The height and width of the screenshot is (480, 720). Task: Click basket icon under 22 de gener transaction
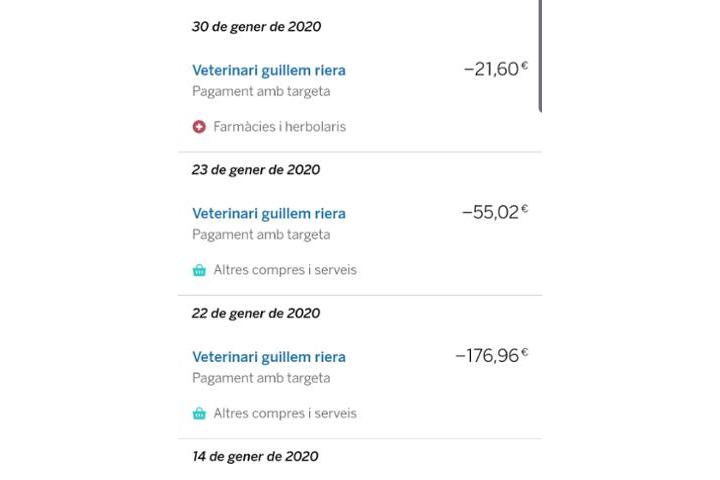click(x=199, y=413)
